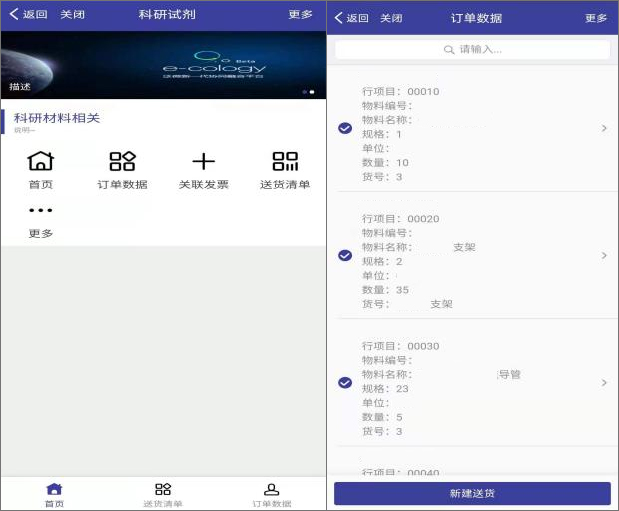Open 更多 menu in 订单数据 header

(x=596, y=18)
